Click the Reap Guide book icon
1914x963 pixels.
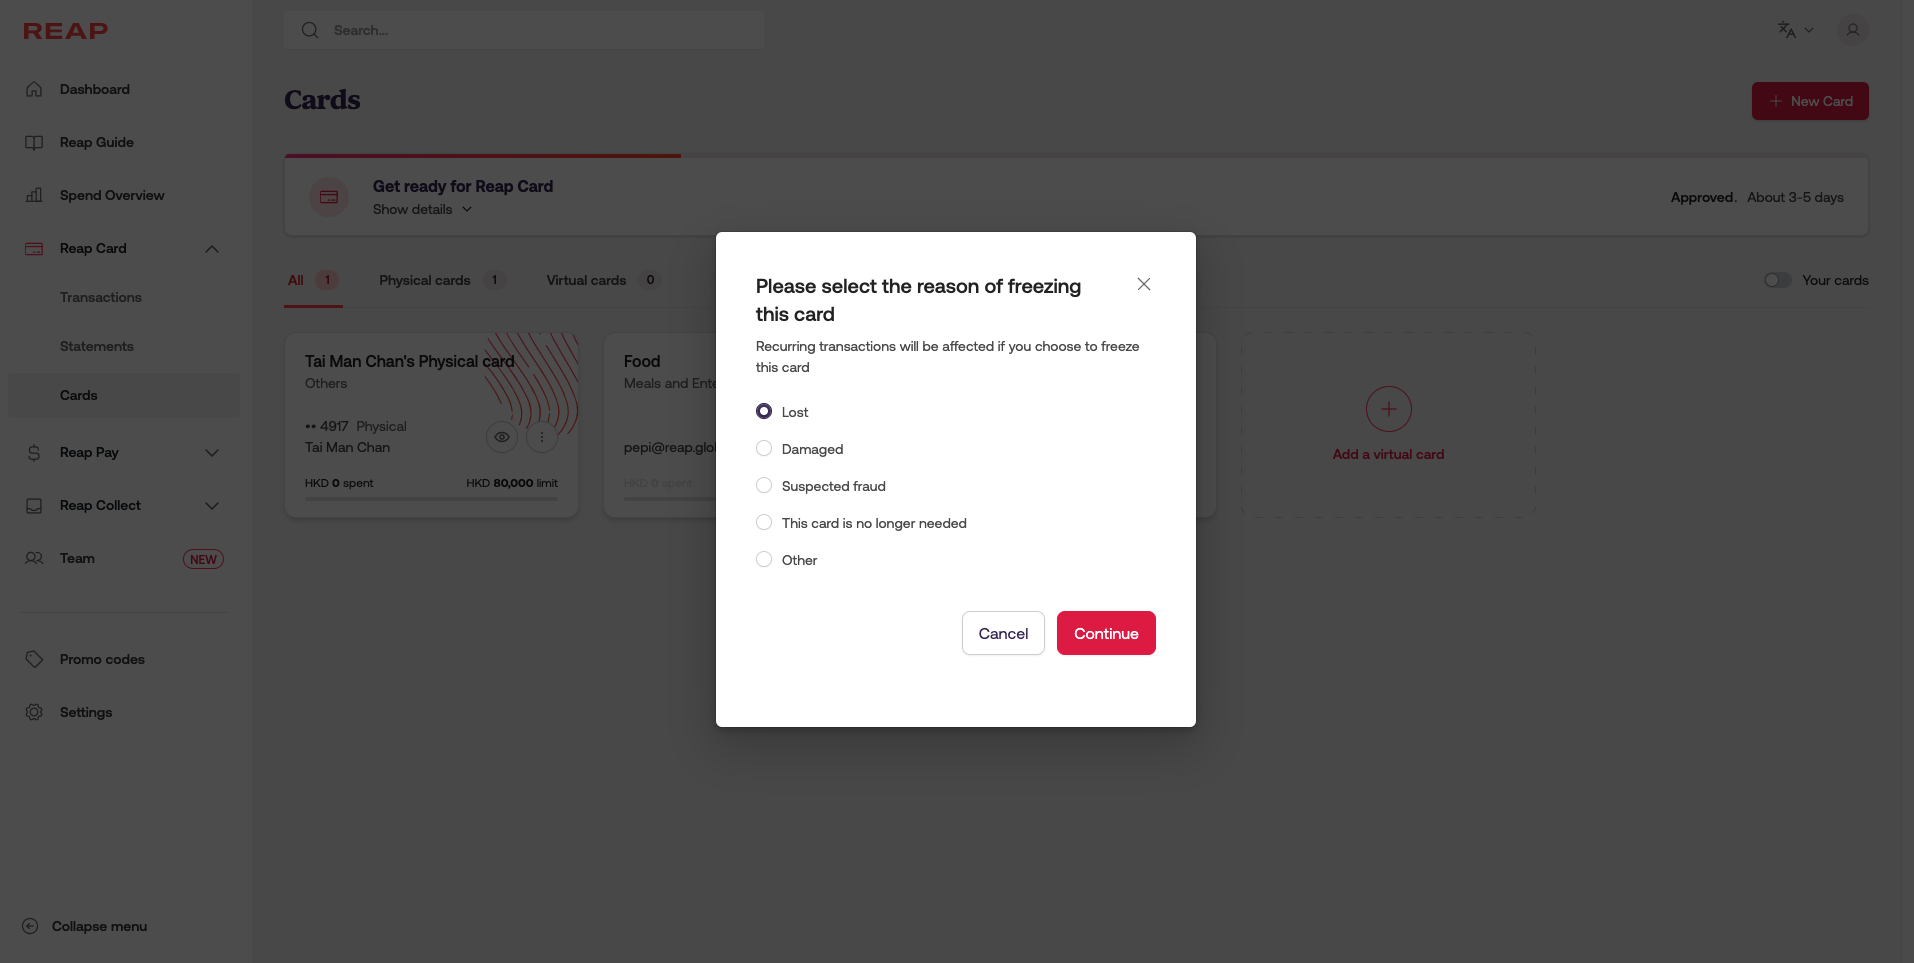pyautogui.click(x=34, y=142)
